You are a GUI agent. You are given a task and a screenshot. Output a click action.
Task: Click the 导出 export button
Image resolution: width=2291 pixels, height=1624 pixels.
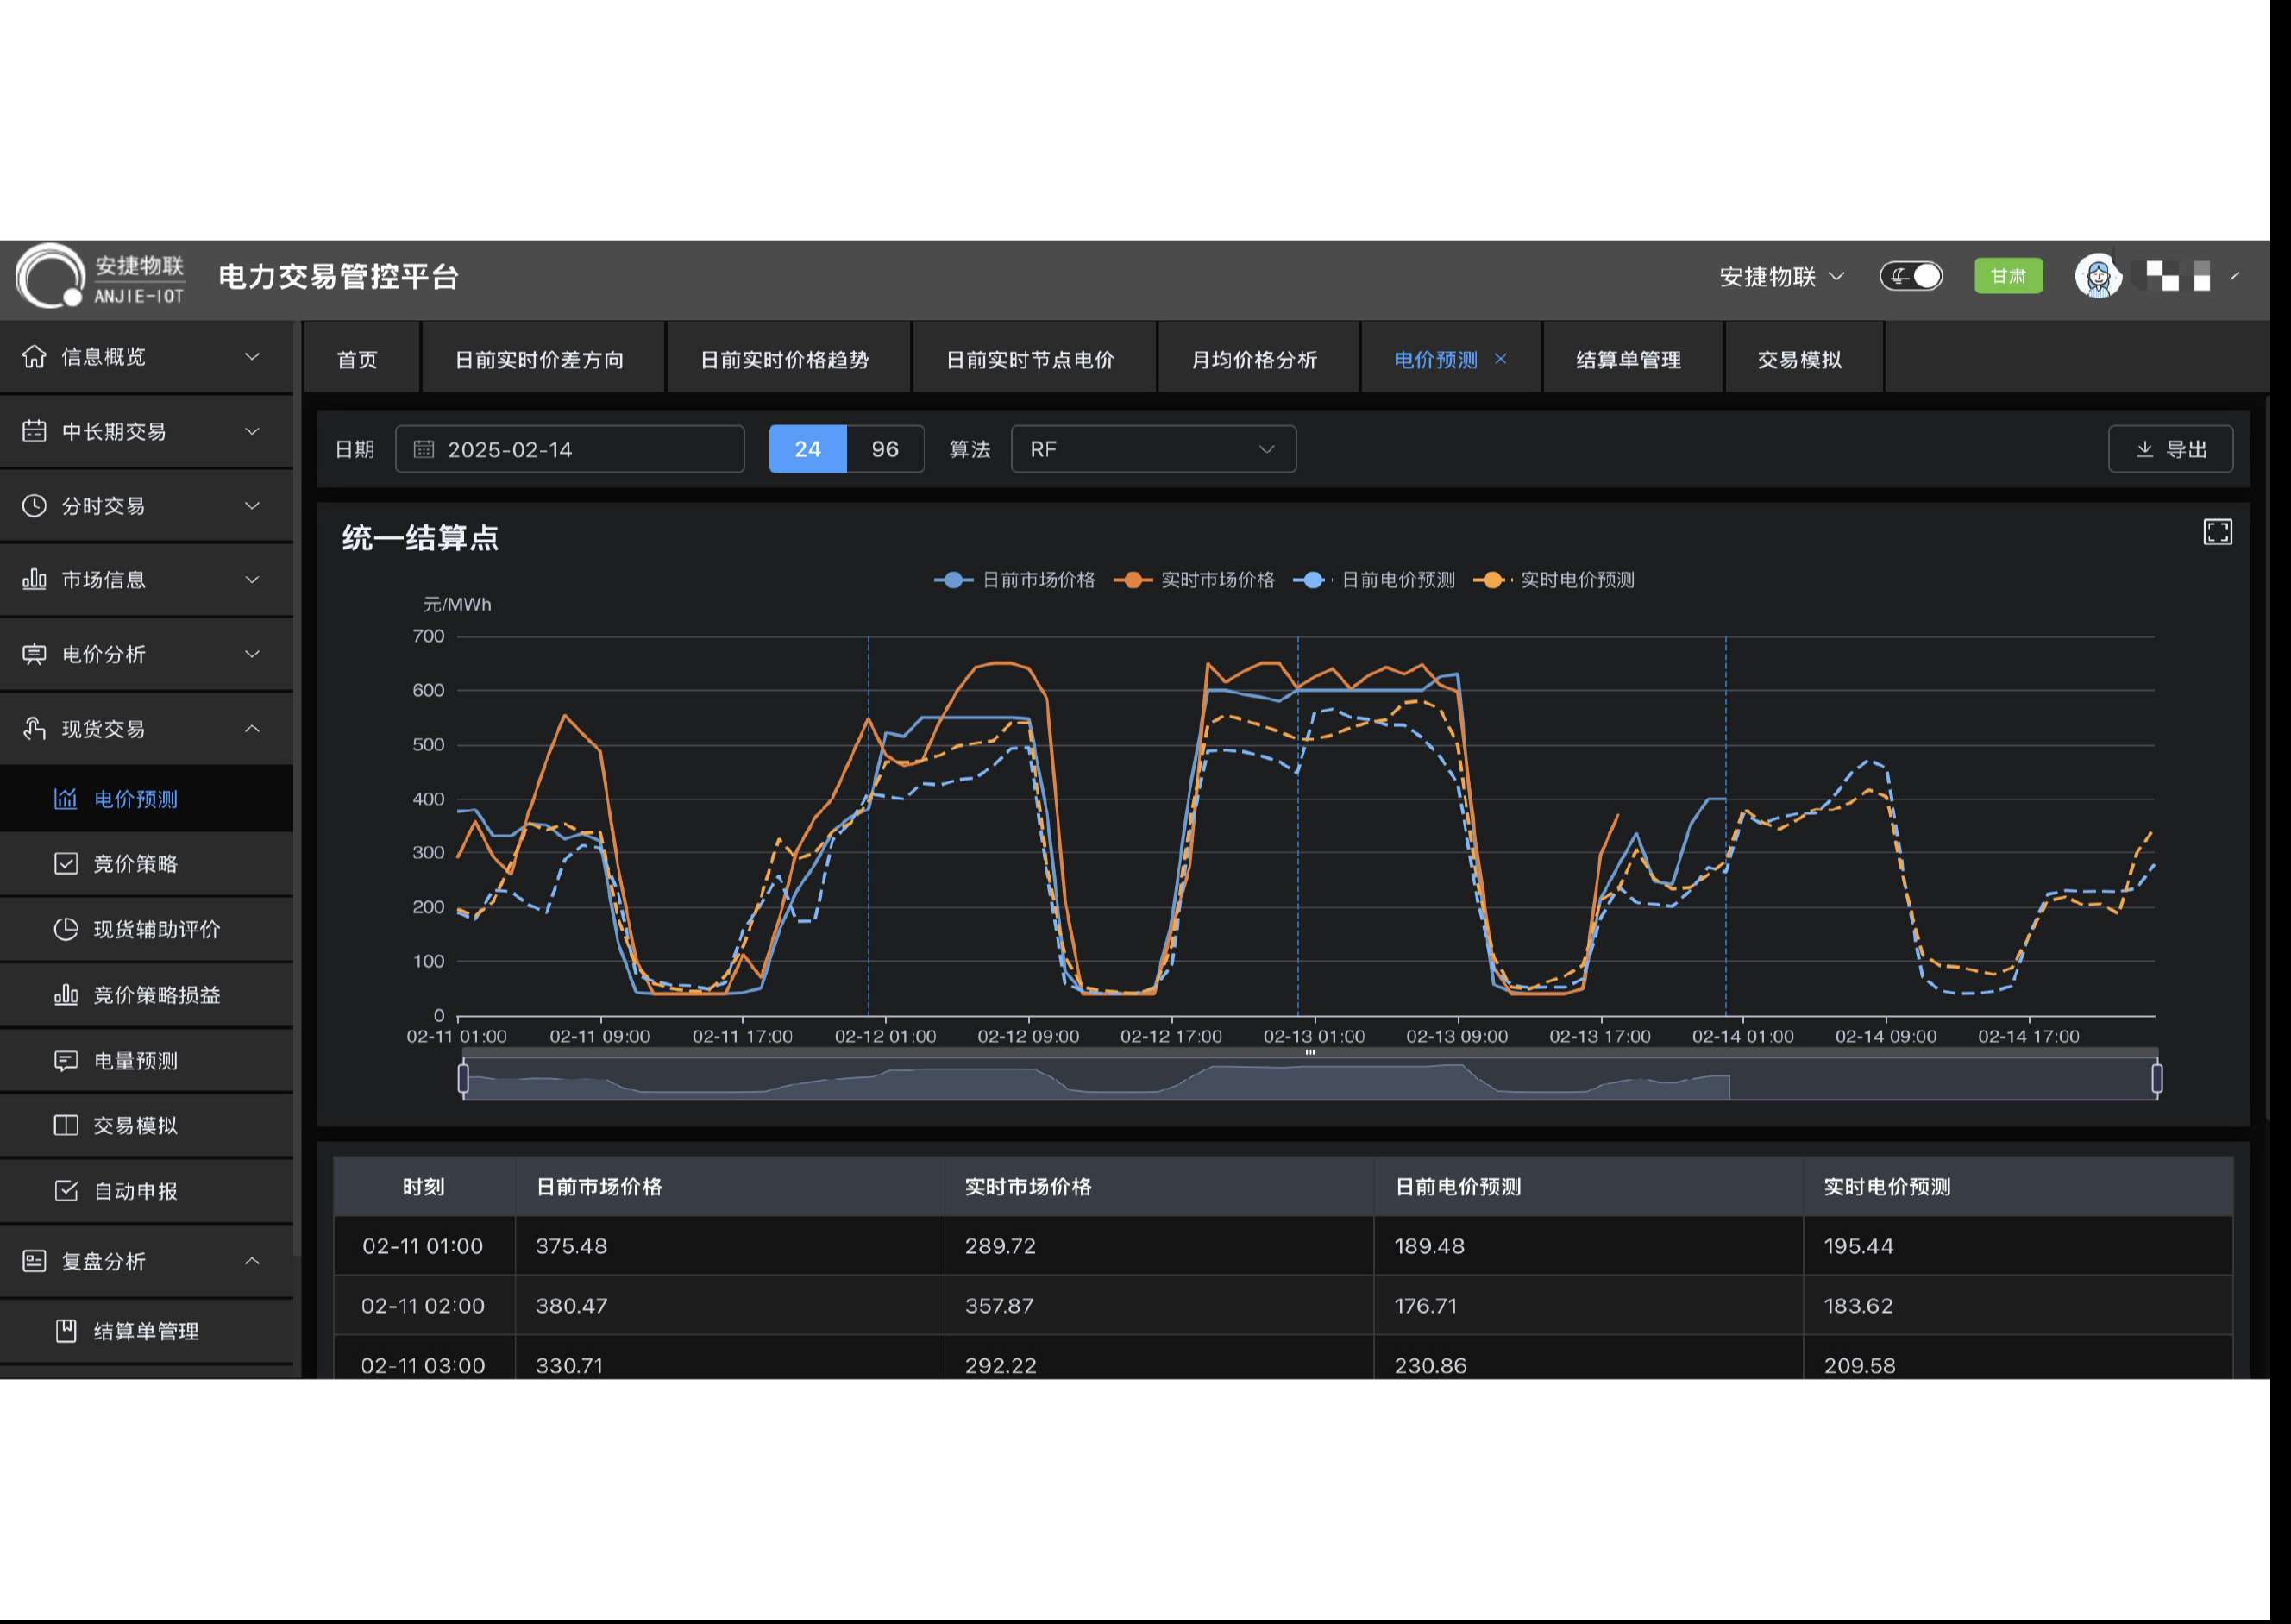click(x=2170, y=449)
